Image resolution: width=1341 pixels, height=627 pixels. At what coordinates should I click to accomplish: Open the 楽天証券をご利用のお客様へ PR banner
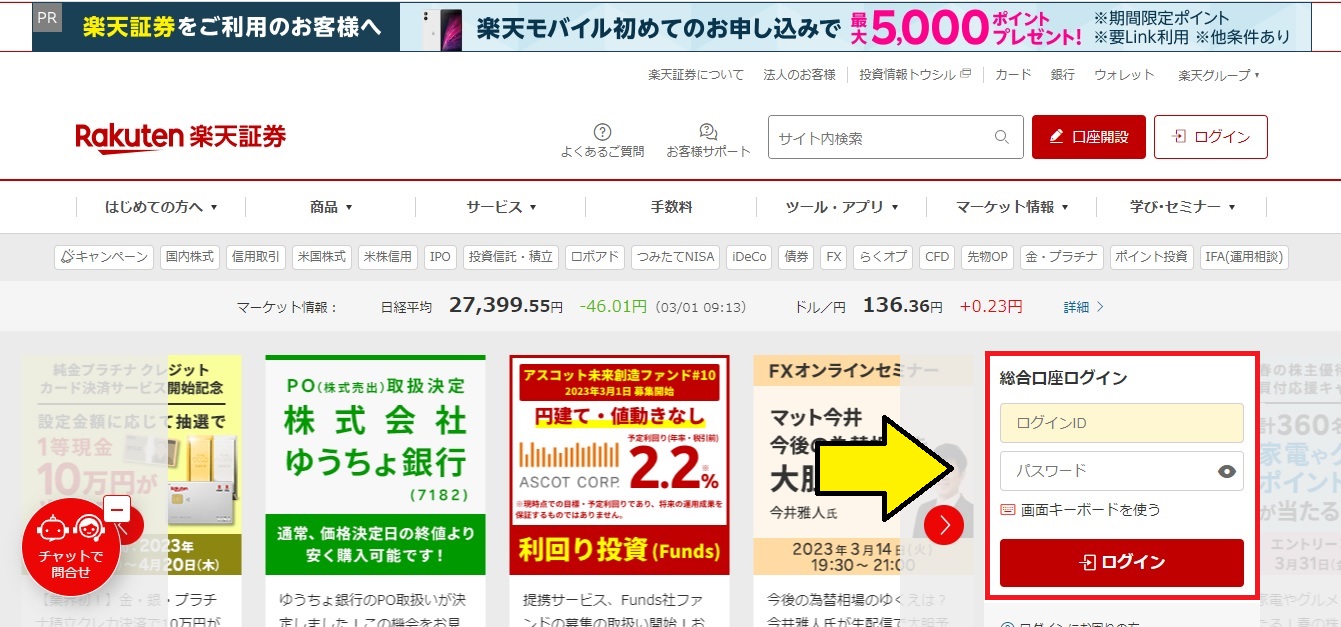216,27
